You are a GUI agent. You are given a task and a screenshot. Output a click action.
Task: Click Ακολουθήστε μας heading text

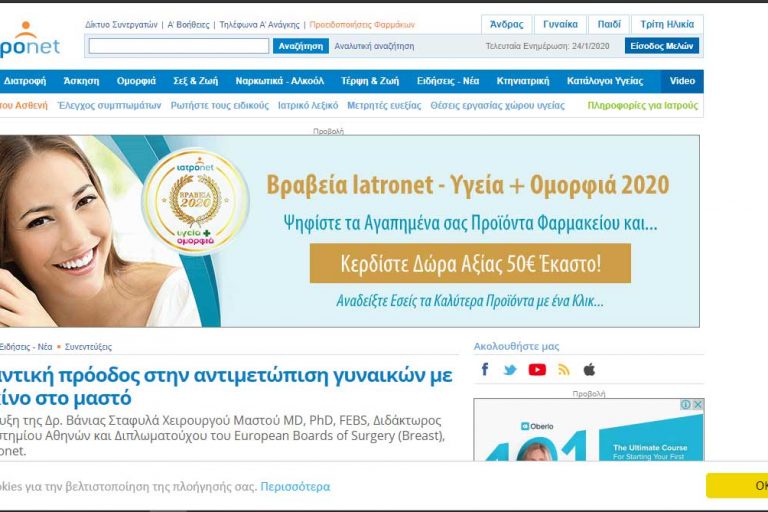pos(516,346)
